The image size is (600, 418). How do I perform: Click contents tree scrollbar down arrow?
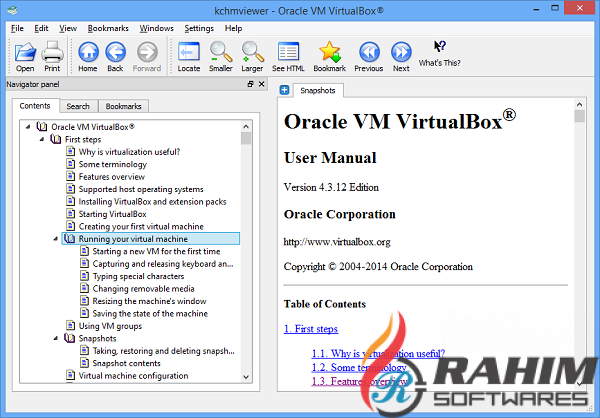246,377
